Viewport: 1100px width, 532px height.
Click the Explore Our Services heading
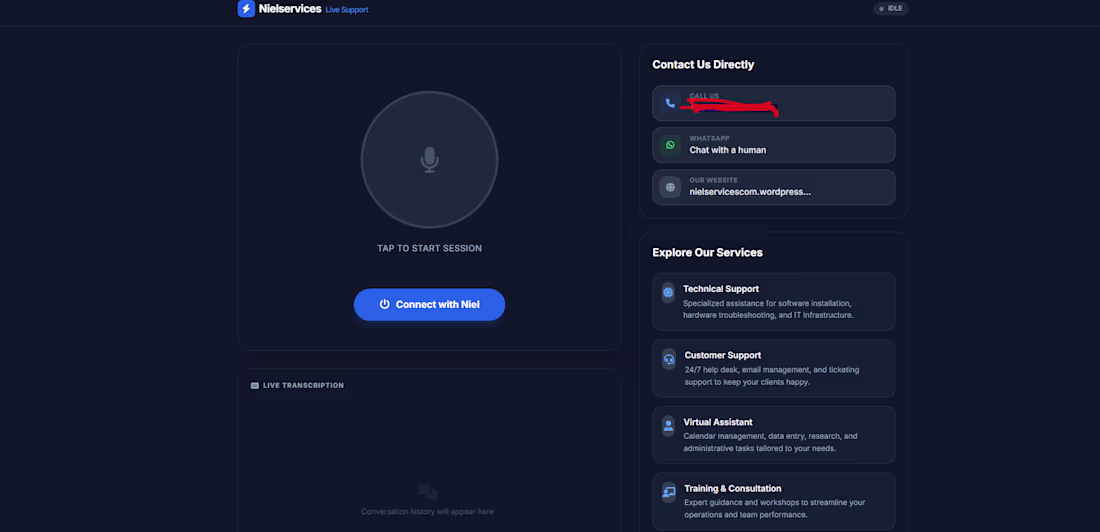(707, 252)
